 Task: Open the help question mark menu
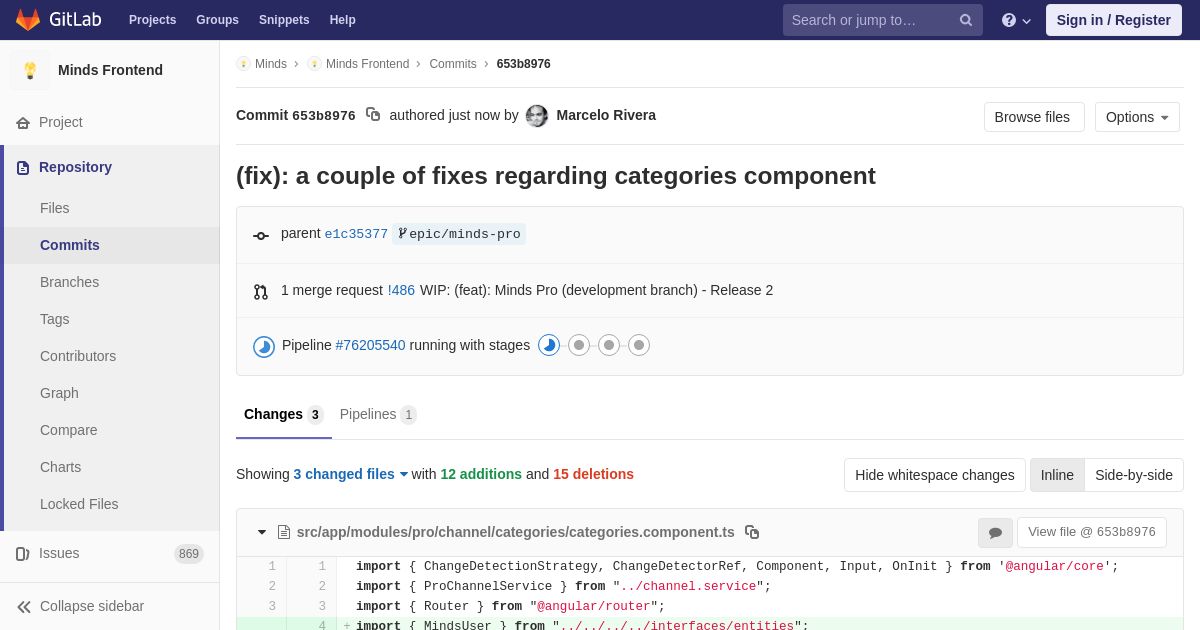click(1016, 20)
